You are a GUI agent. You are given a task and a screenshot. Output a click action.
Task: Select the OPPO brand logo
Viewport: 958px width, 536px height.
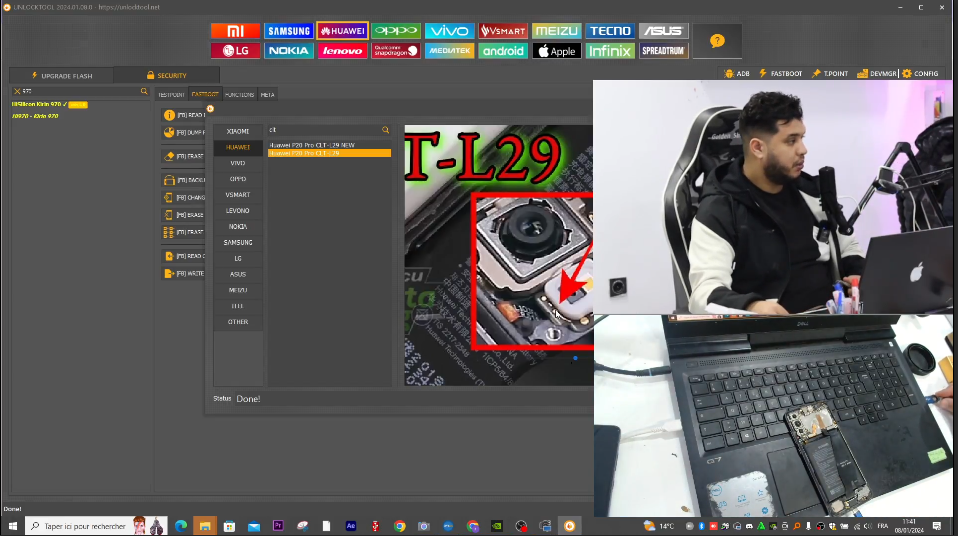396,31
